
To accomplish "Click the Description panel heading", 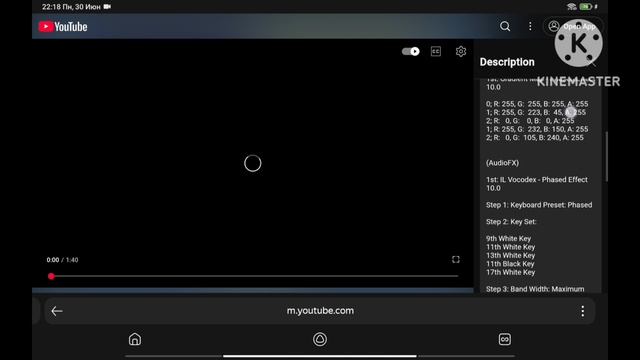I will click(507, 62).
